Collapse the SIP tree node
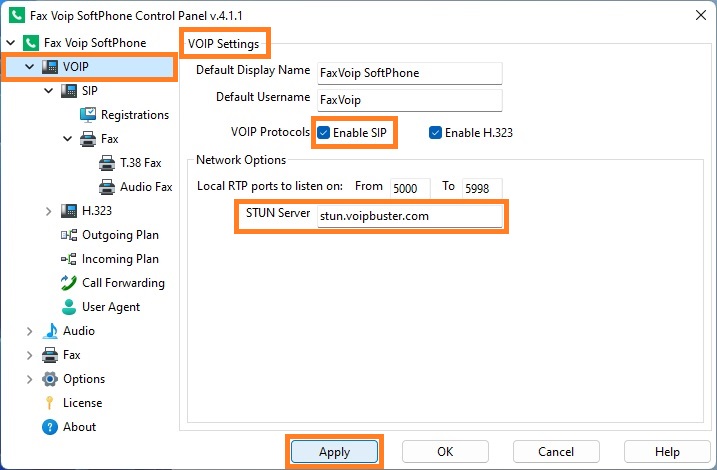The image size is (717, 470). pyautogui.click(x=48, y=91)
